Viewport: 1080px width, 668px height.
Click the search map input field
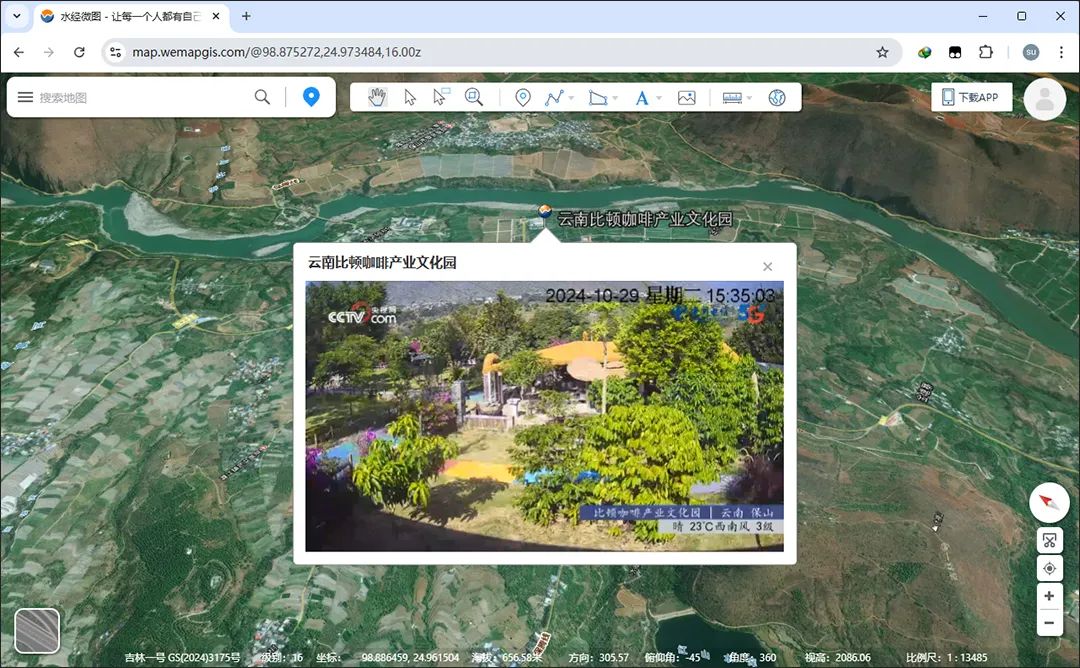[141, 97]
